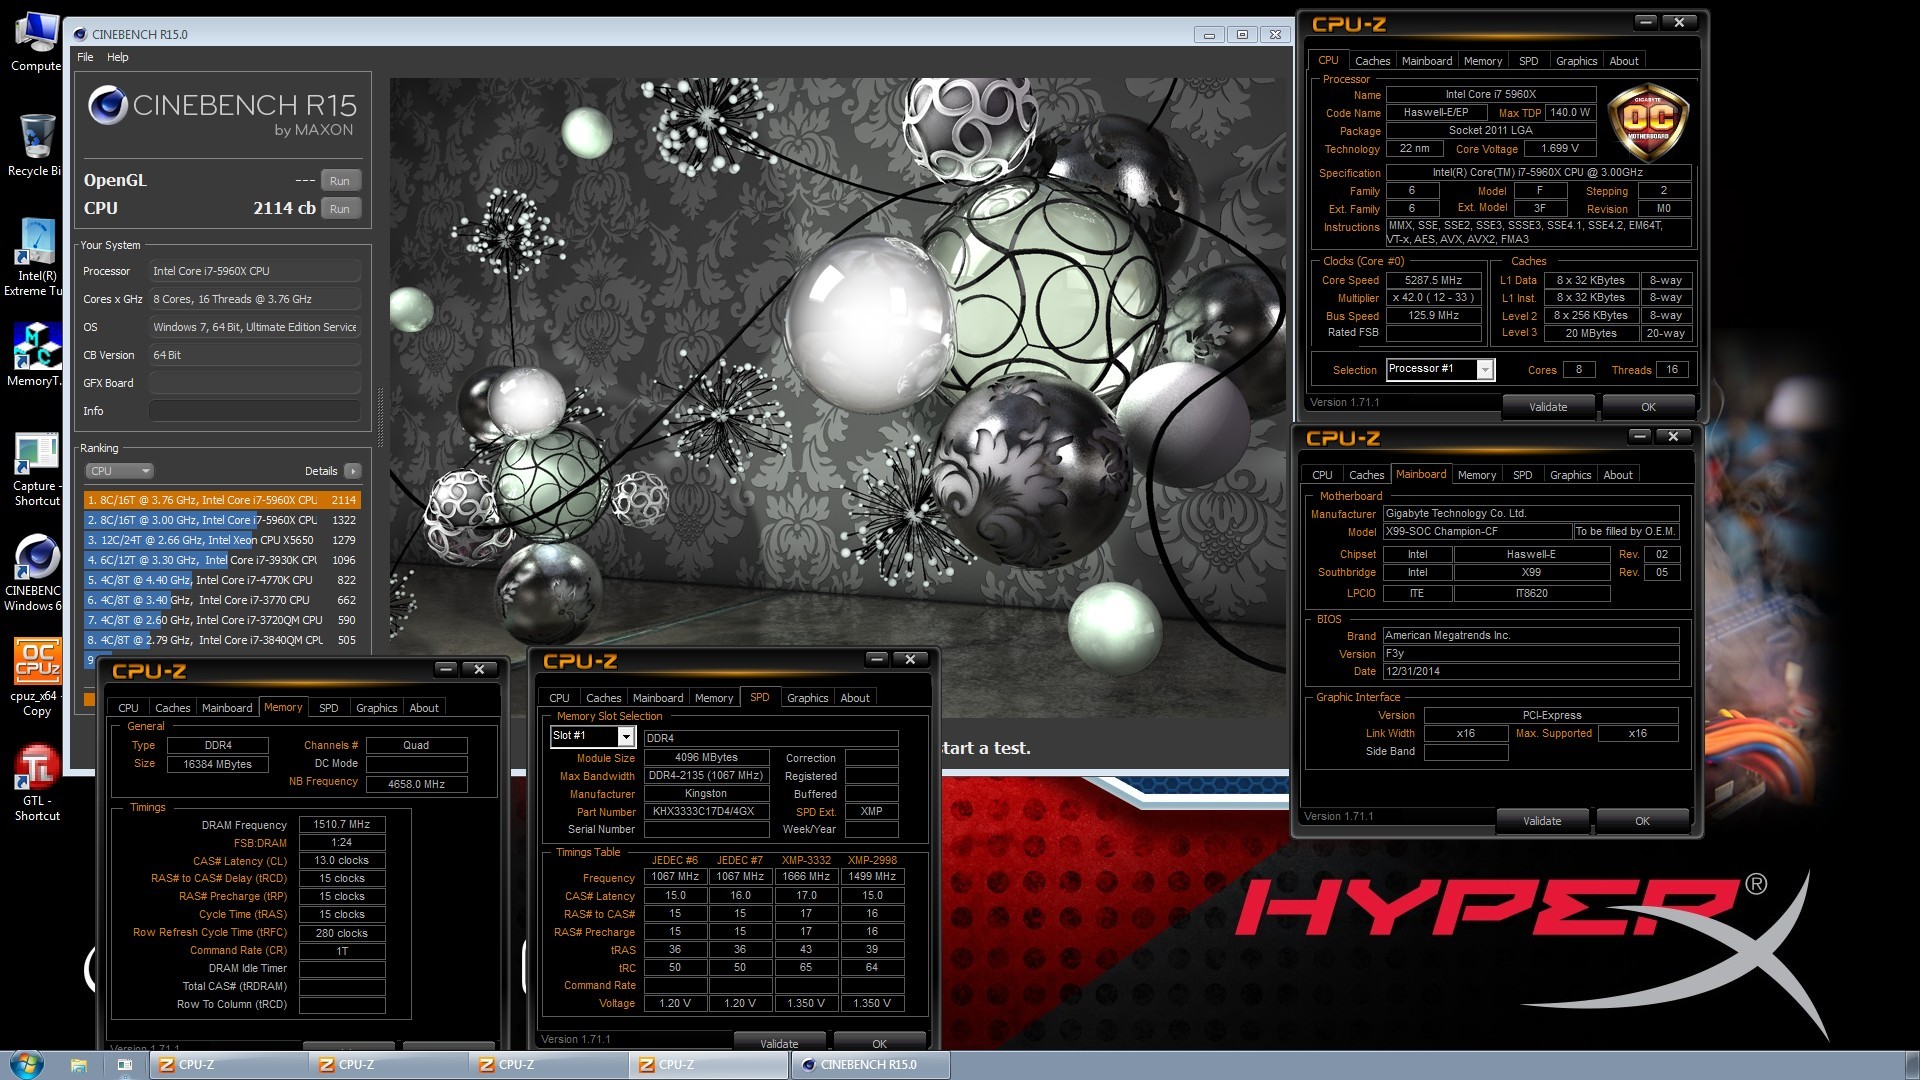
Task: Open the ranking Details arrow button
Action: click(352, 471)
